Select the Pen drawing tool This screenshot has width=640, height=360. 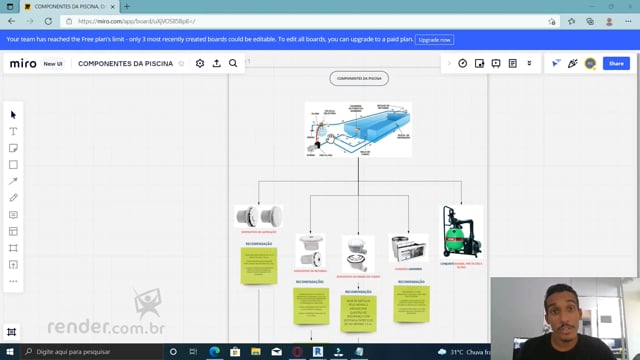point(13,198)
